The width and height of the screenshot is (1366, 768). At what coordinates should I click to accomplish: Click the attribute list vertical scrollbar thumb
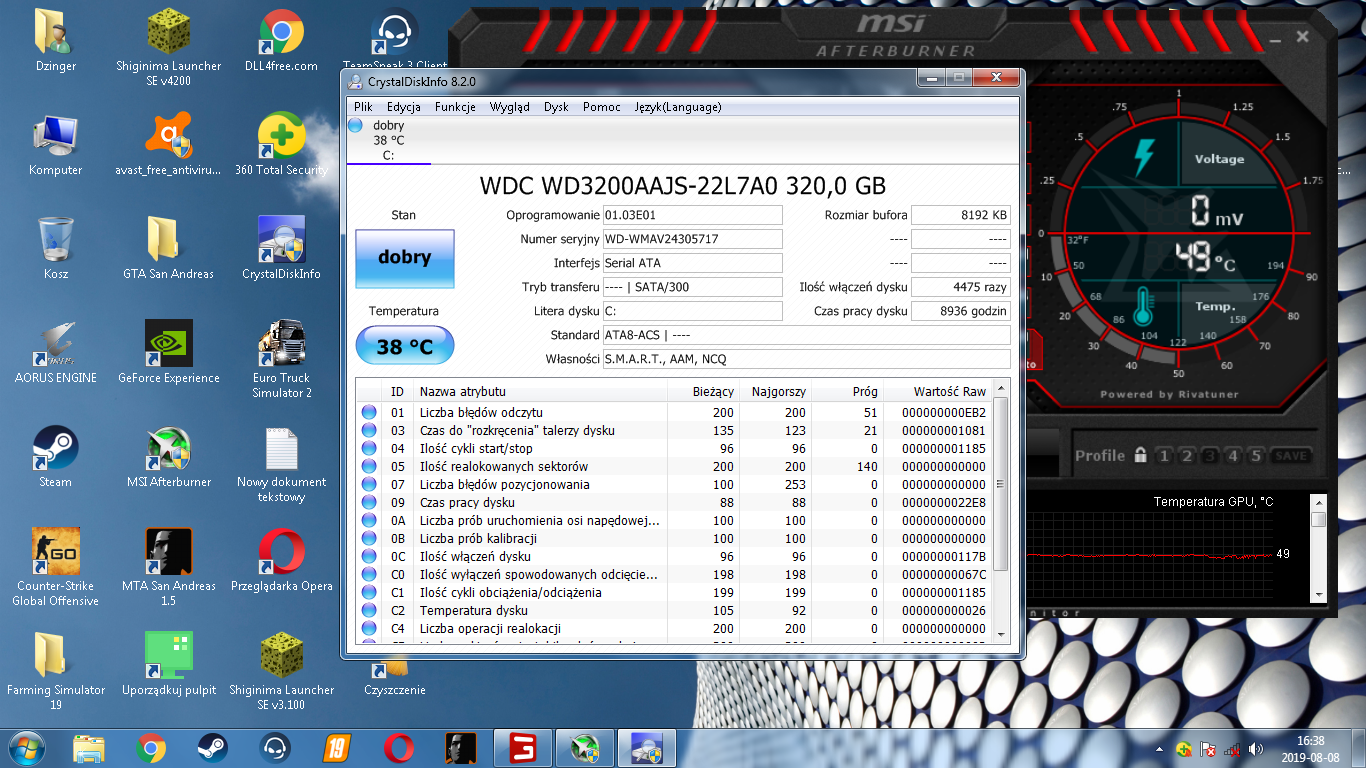tap(1002, 484)
